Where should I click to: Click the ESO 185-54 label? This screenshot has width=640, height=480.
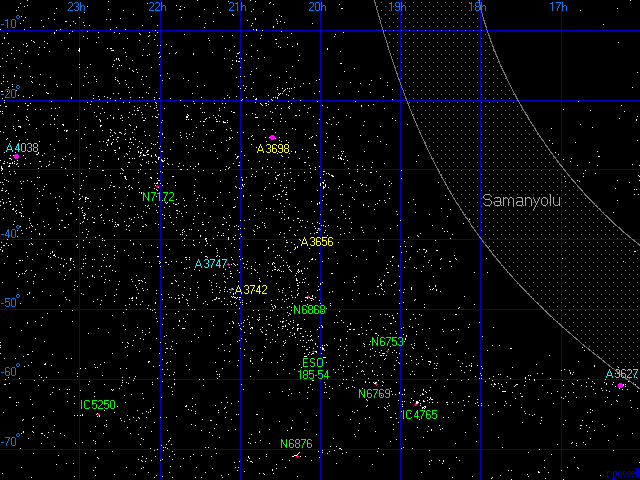click(313, 368)
